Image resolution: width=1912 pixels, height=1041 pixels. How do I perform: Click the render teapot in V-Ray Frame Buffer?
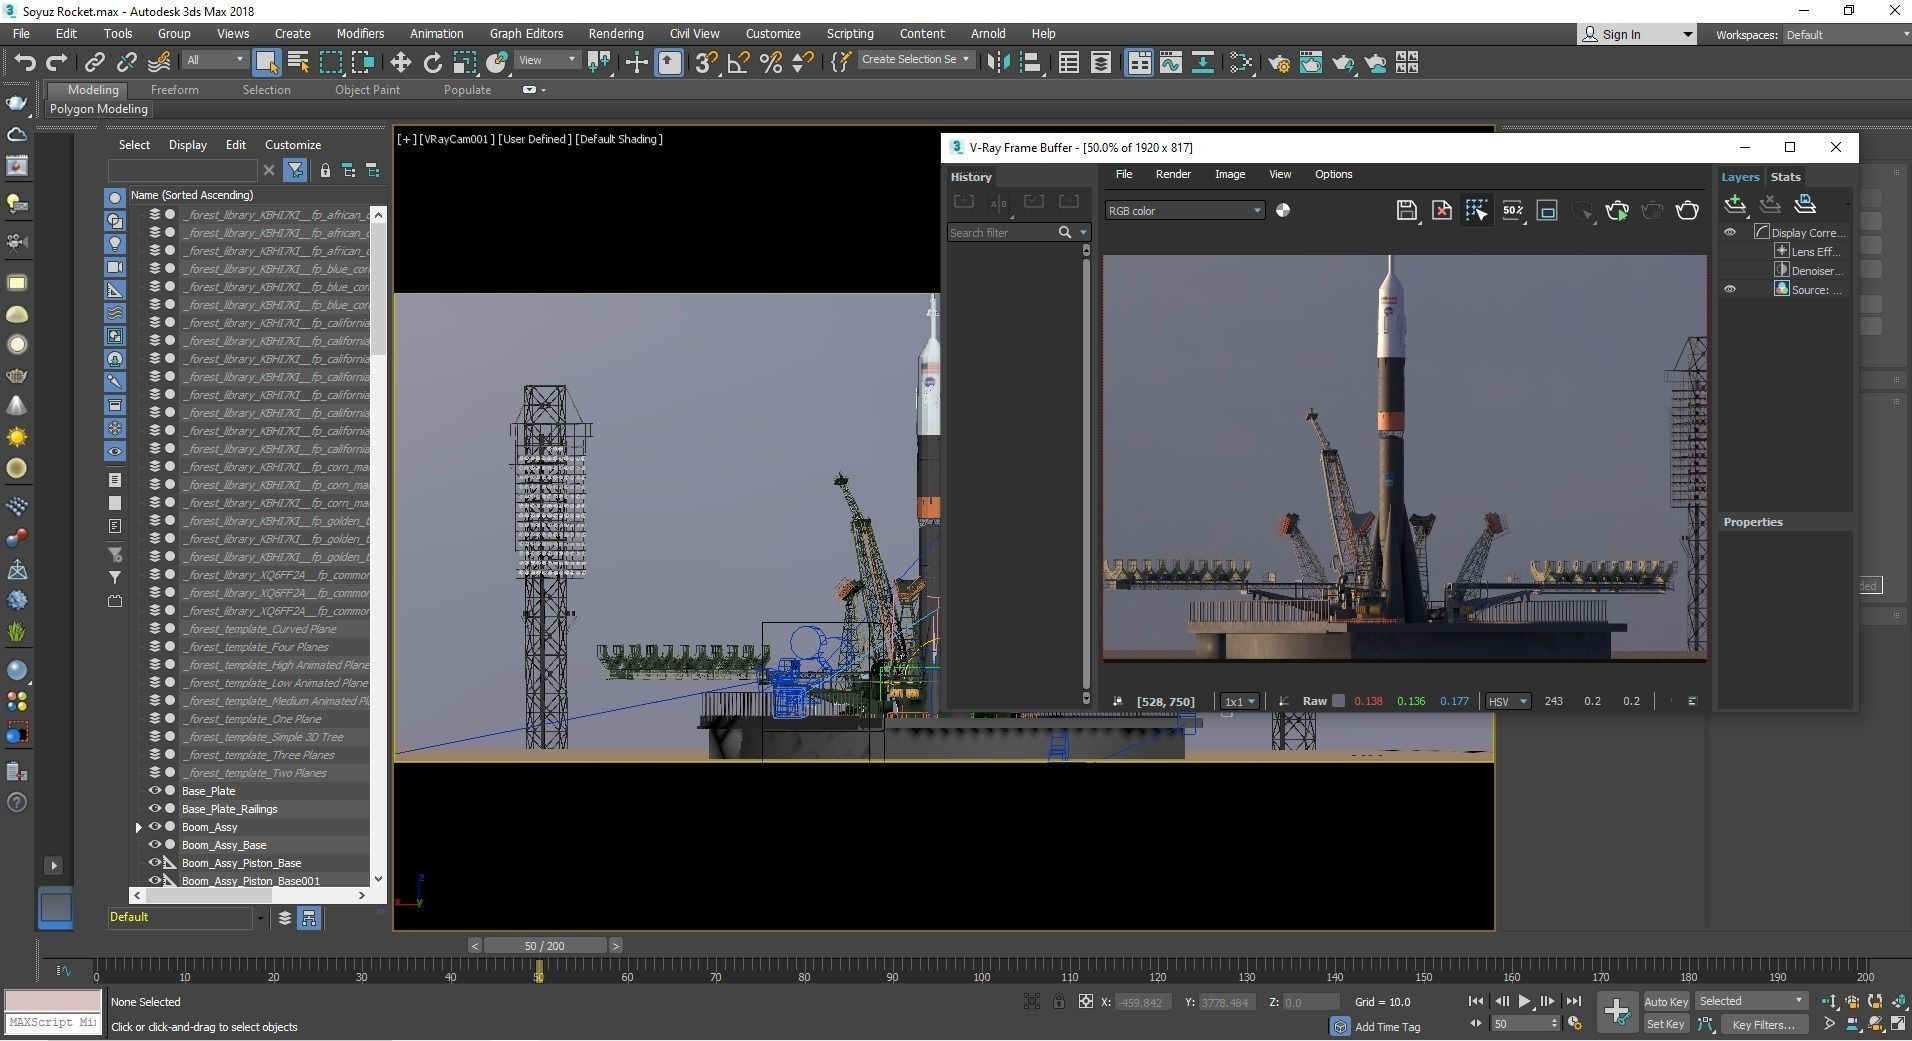pos(1687,210)
